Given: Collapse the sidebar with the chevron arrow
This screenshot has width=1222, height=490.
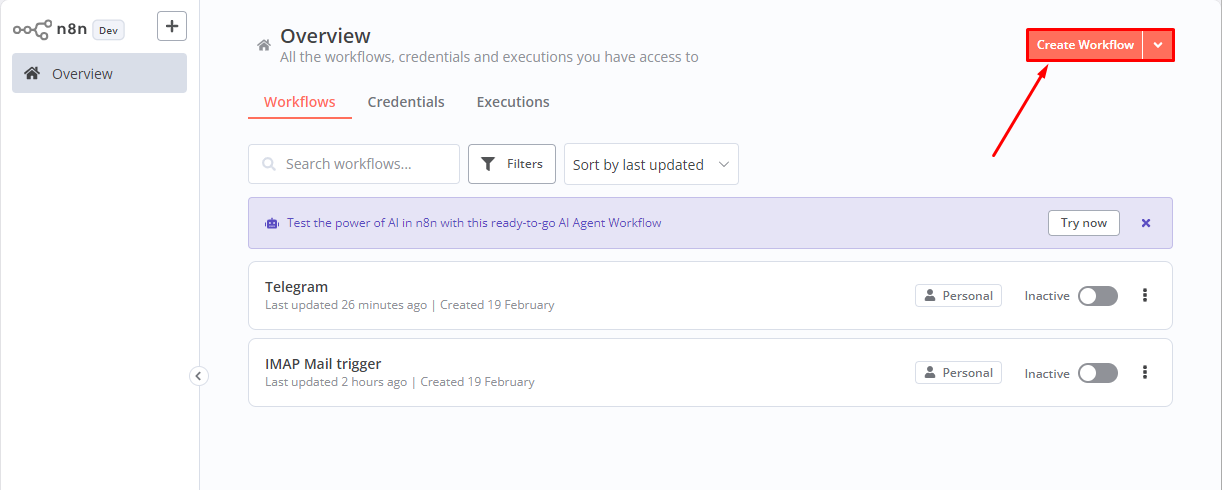Looking at the screenshot, I should 198,376.
